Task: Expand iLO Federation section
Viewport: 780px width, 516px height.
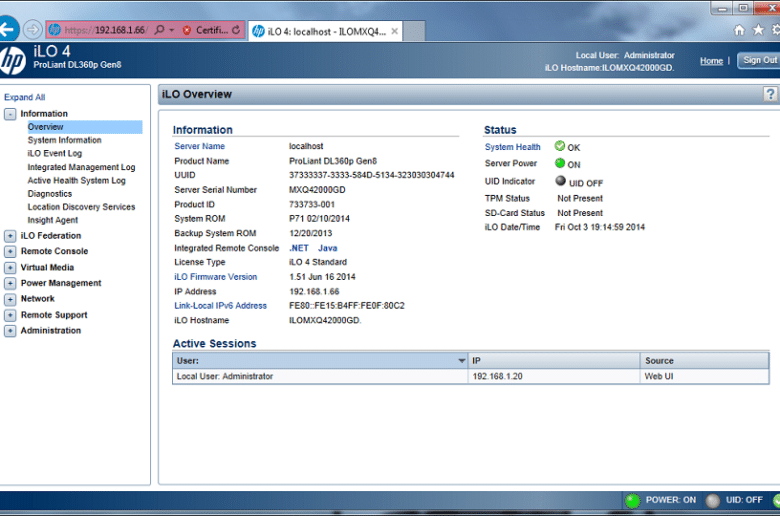Action: pyautogui.click(x=10, y=236)
